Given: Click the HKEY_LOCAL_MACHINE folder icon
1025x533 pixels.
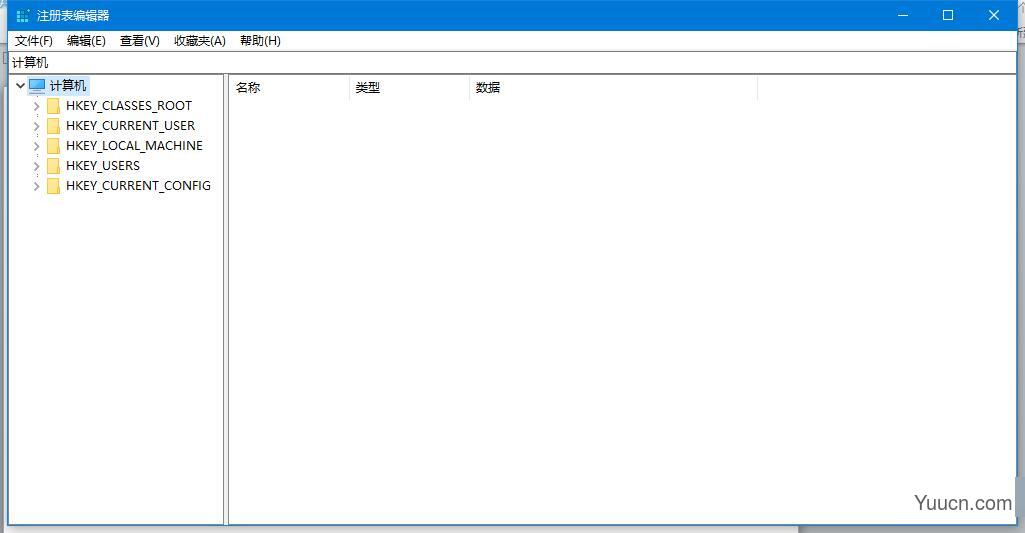Looking at the screenshot, I should [54, 146].
